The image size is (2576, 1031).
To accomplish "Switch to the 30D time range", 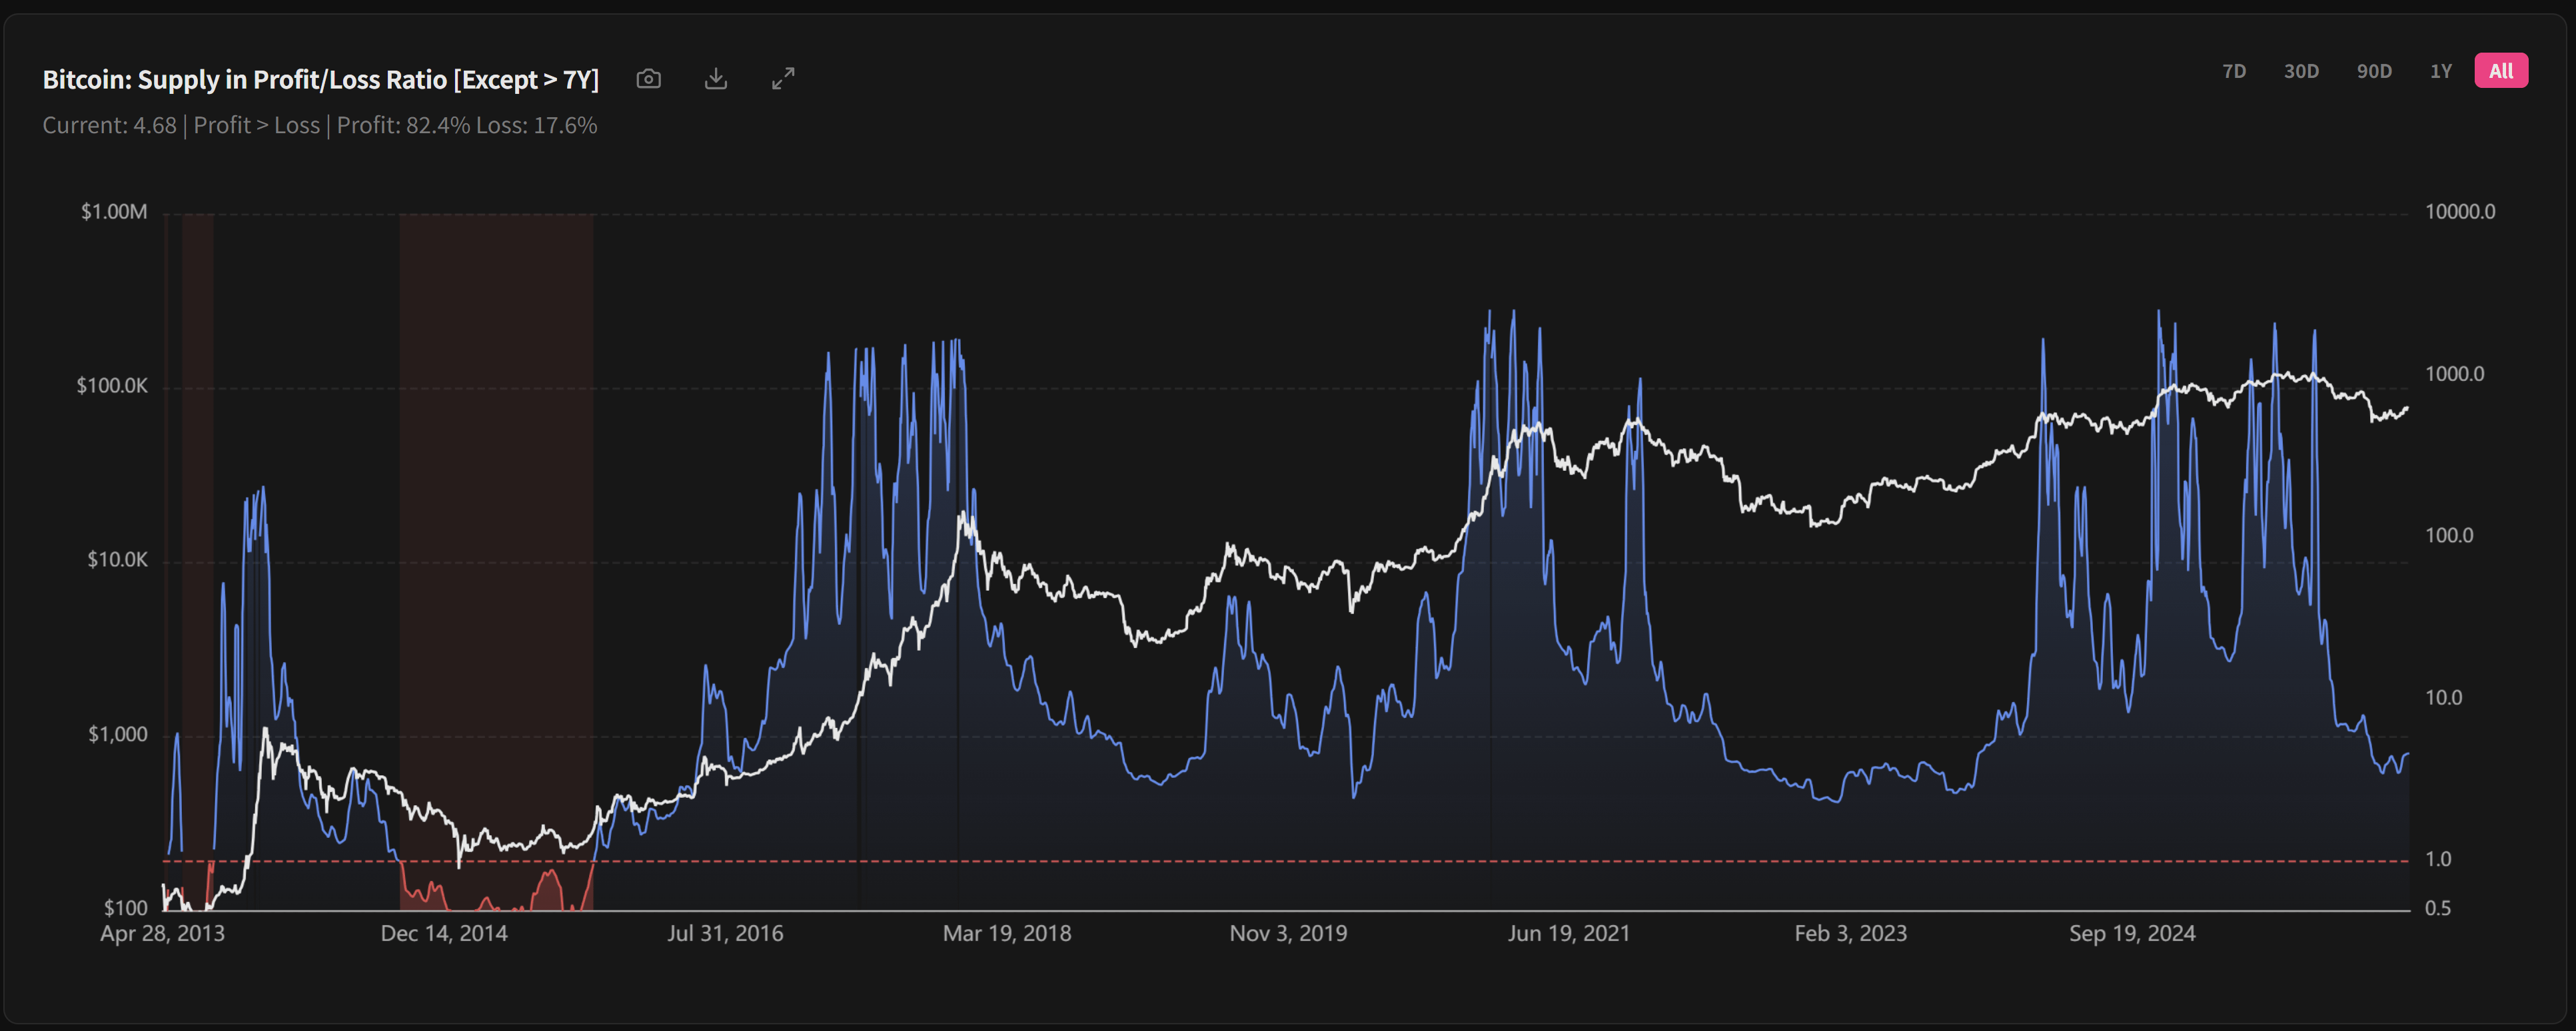I will [2301, 71].
